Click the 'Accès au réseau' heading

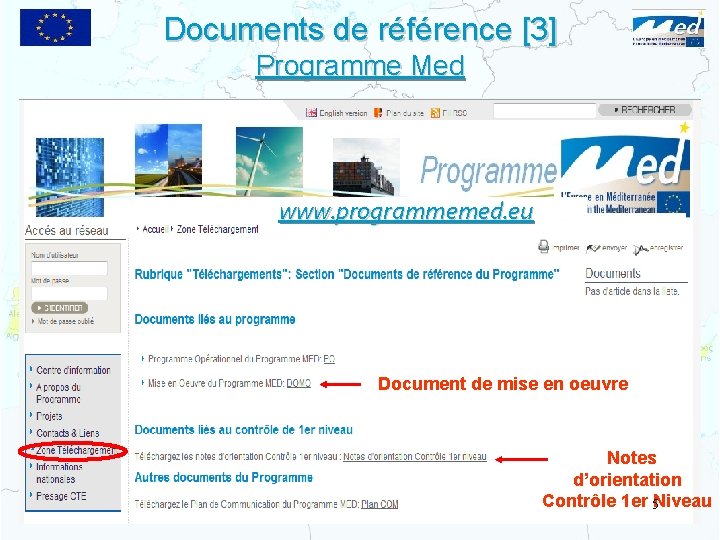67,231
